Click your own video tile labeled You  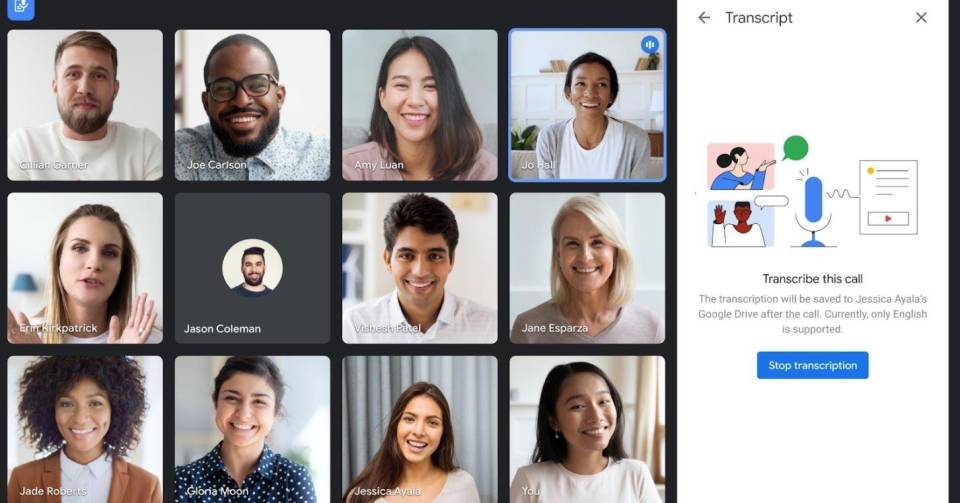[587, 430]
